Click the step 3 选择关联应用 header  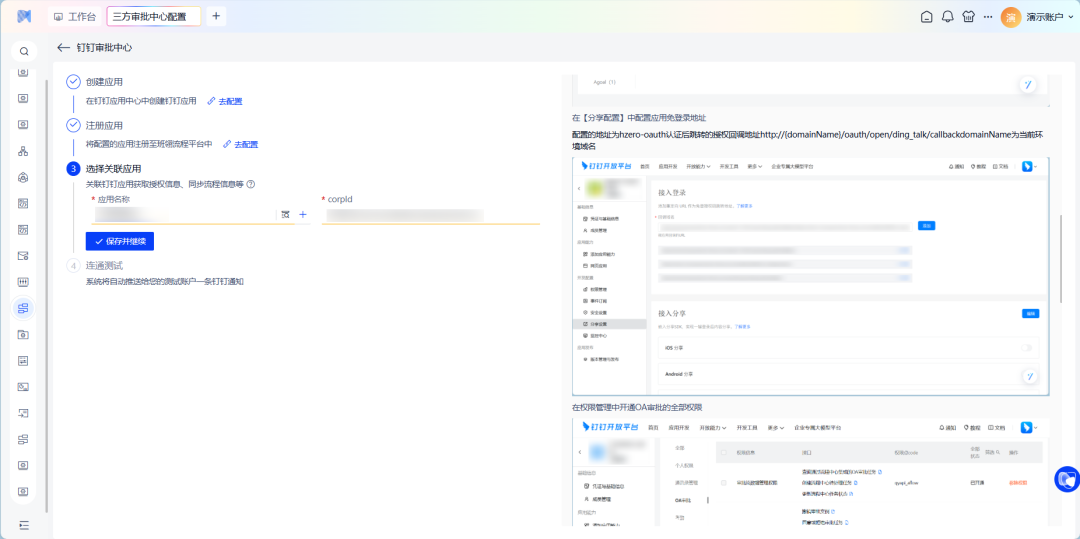[x=113, y=169]
